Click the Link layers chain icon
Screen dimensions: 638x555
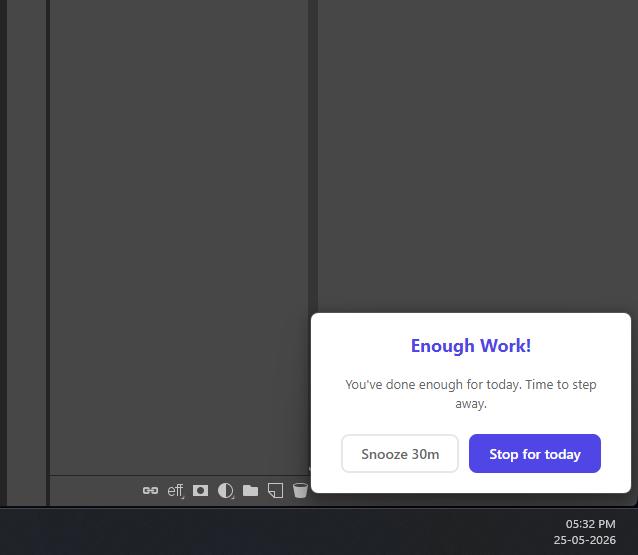(x=150, y=491)
